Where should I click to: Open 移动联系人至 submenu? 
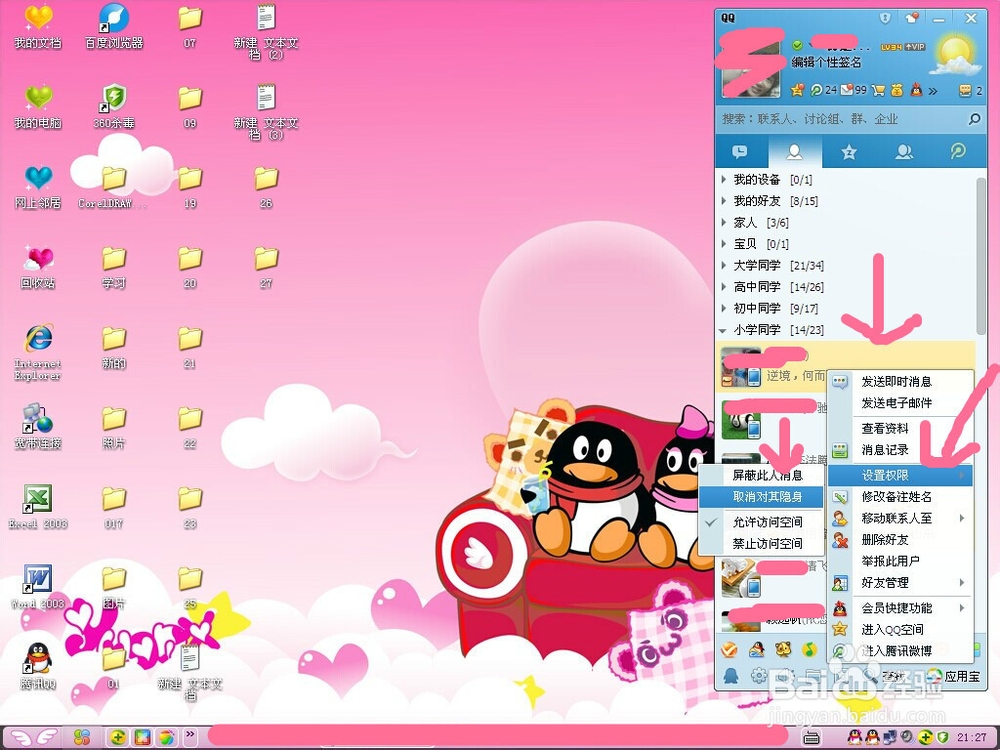[901, 518]
